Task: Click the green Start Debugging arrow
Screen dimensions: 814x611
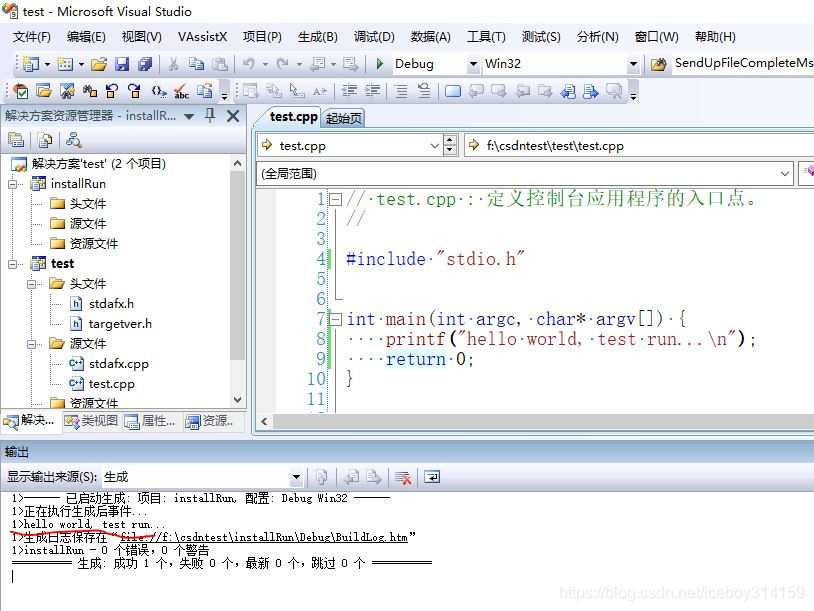Action: pyautogui.click(x=379, y=64)
